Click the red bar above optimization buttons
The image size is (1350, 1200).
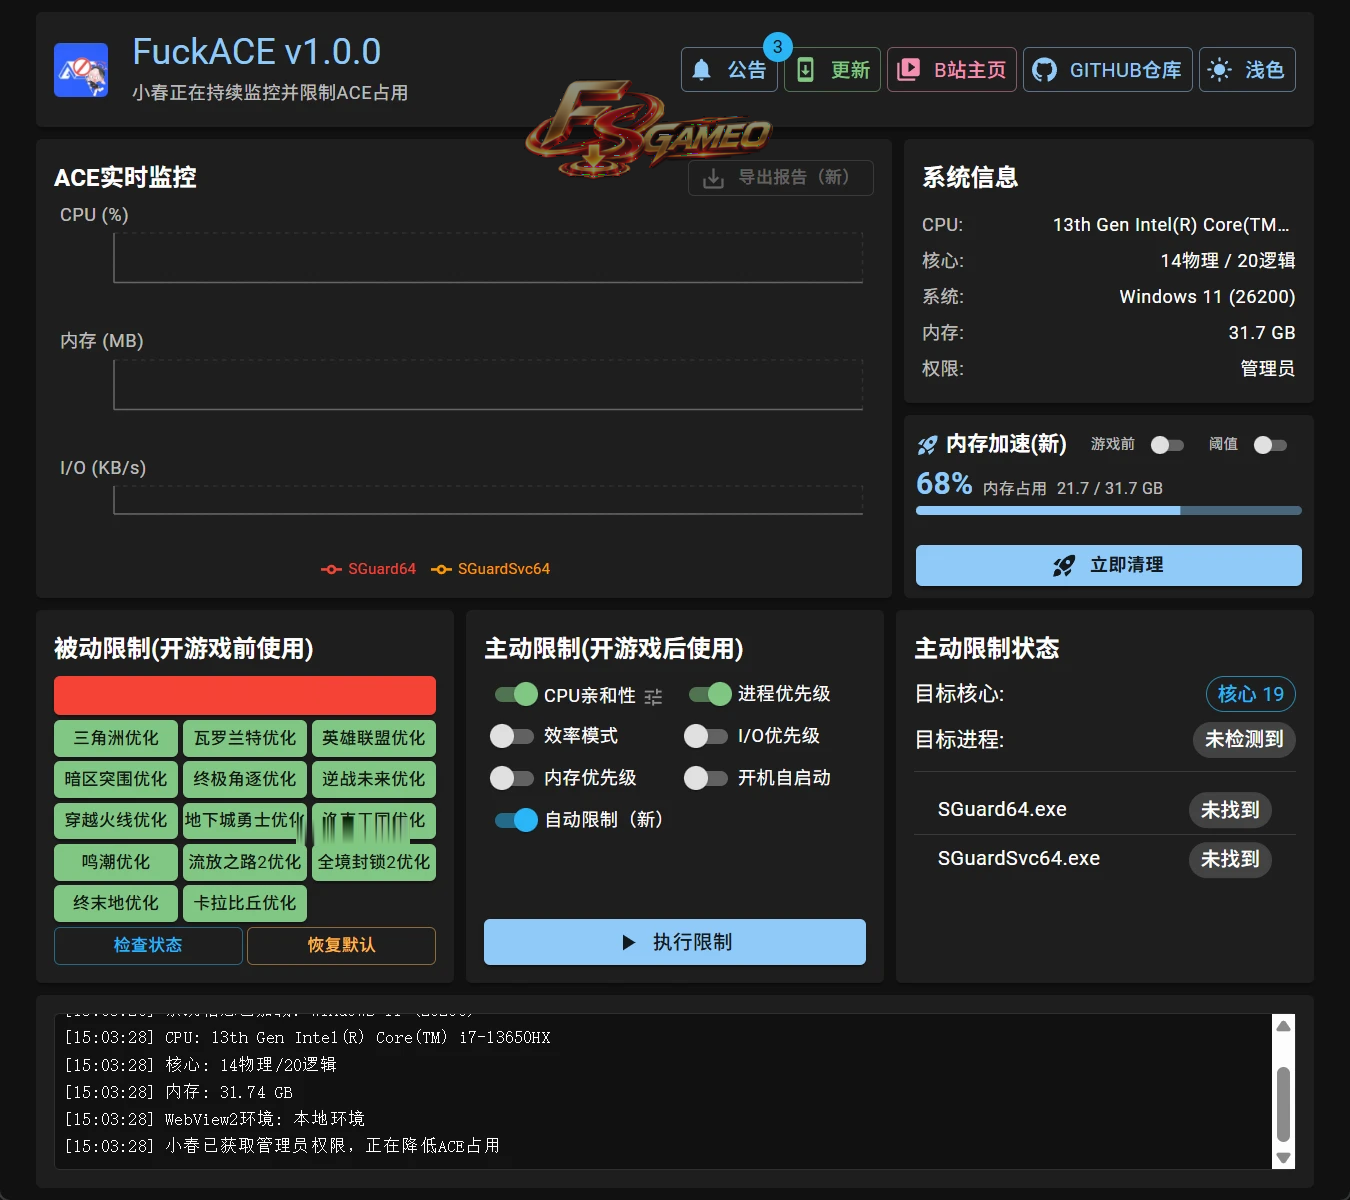pos(245,695)
